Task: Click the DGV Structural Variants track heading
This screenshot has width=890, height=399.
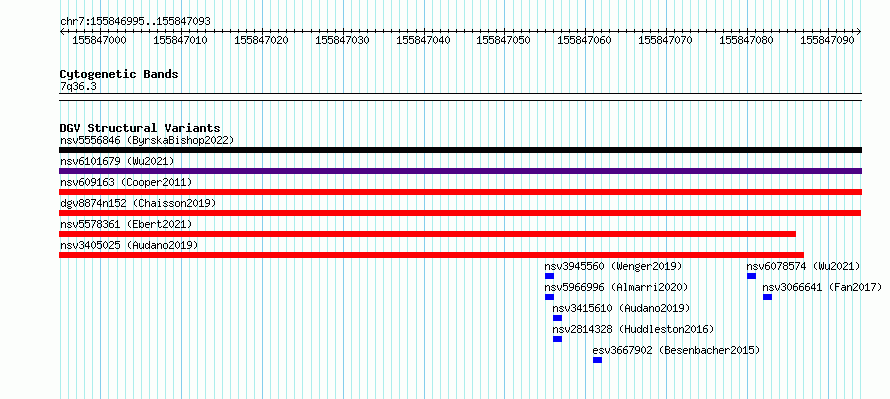Action: tap(140, 128)
